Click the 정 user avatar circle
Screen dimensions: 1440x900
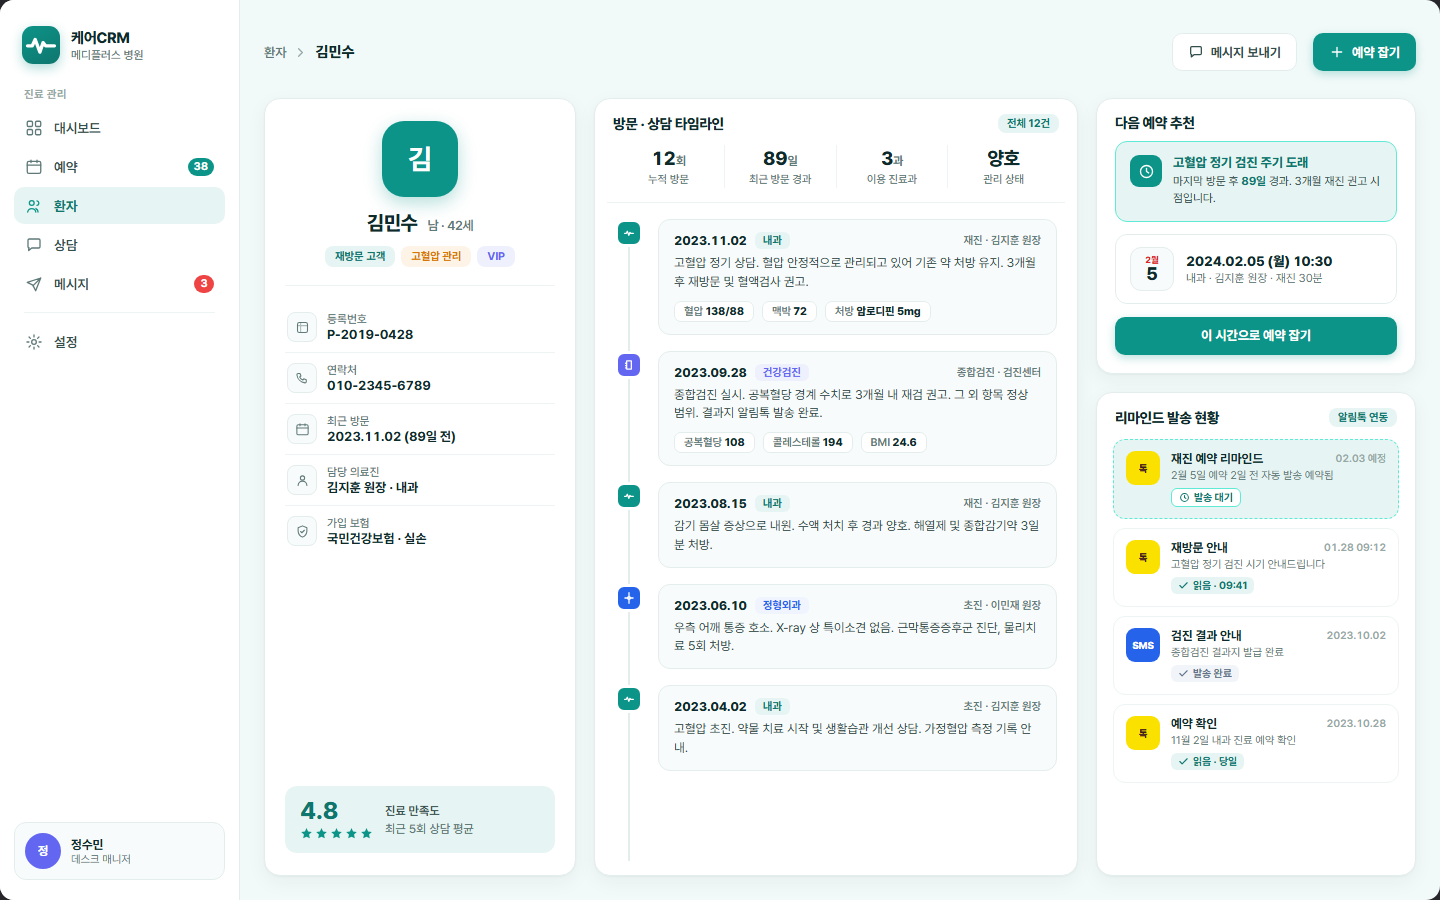coord(43,851)
